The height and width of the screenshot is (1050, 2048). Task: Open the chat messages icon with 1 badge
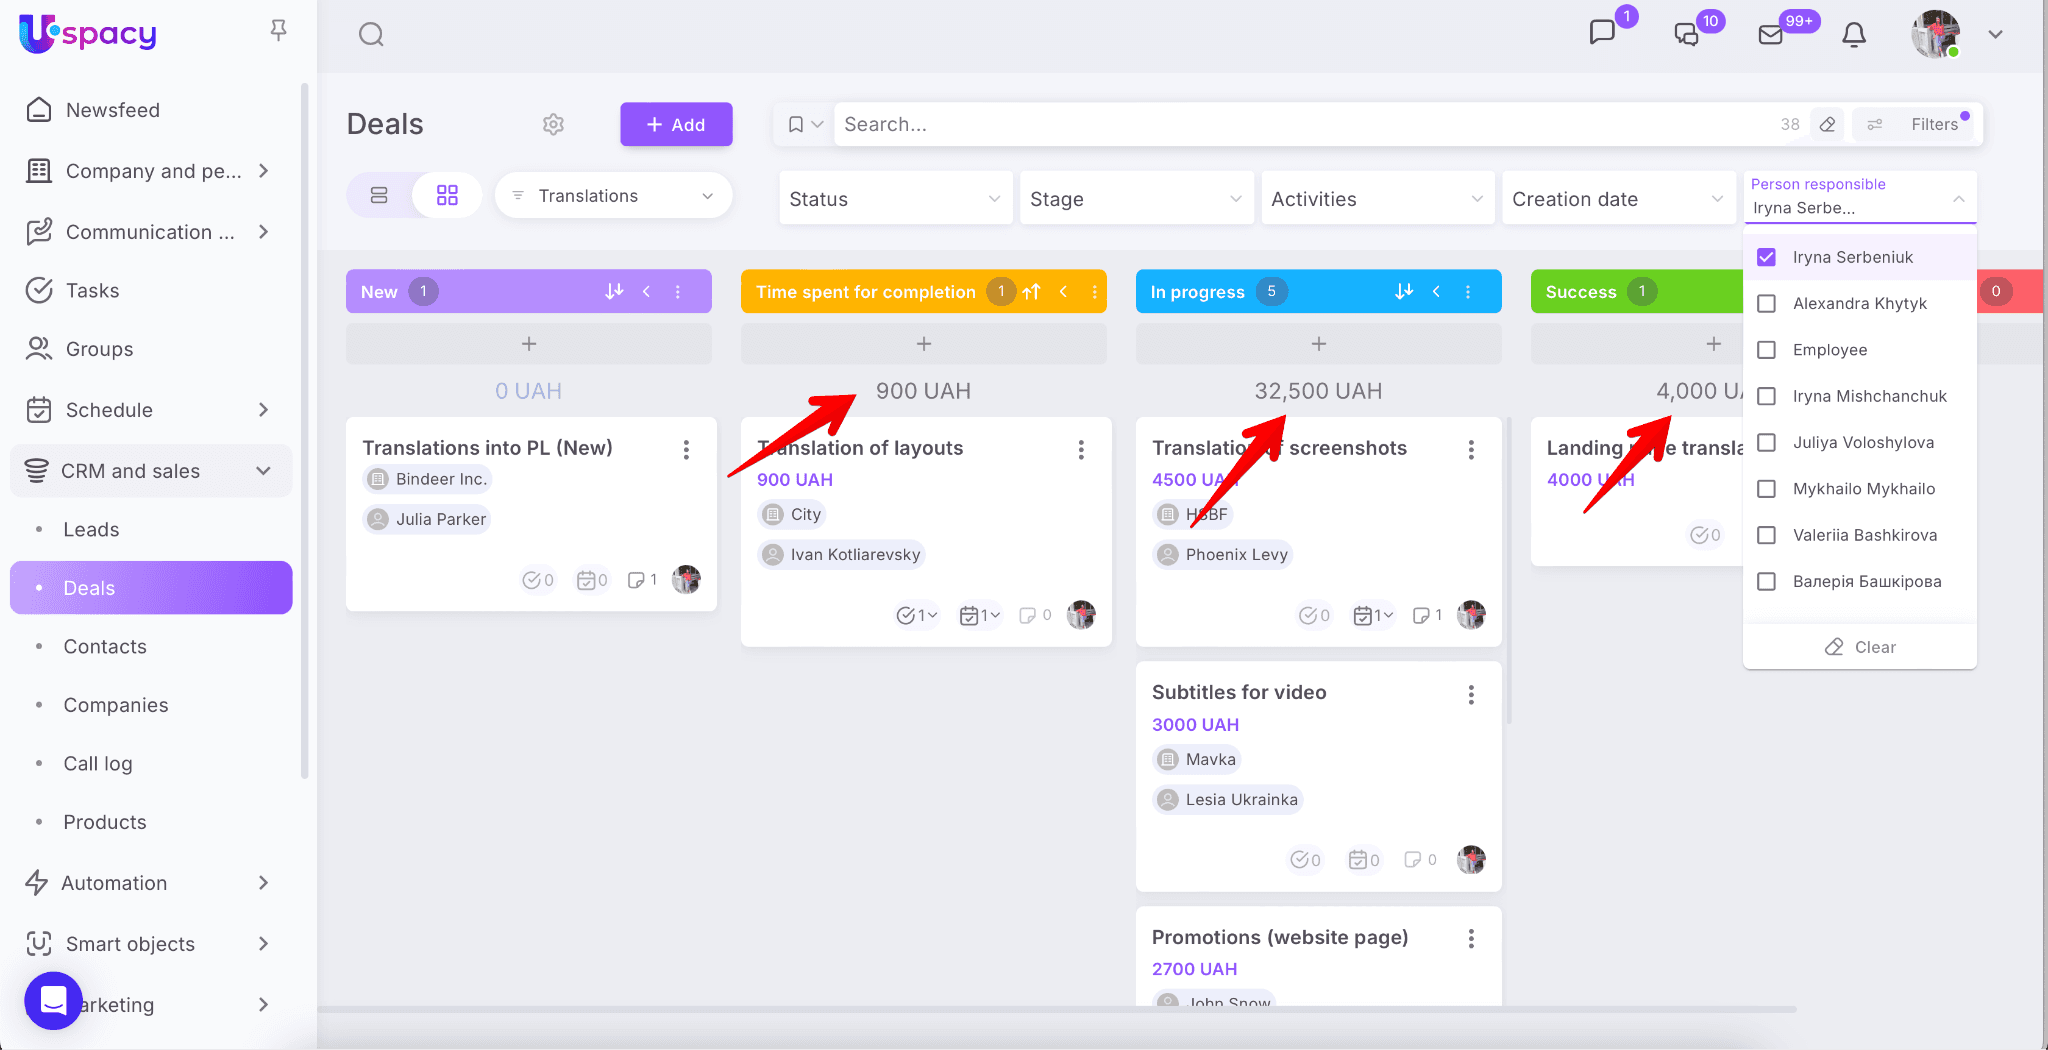click(1602, 33)
